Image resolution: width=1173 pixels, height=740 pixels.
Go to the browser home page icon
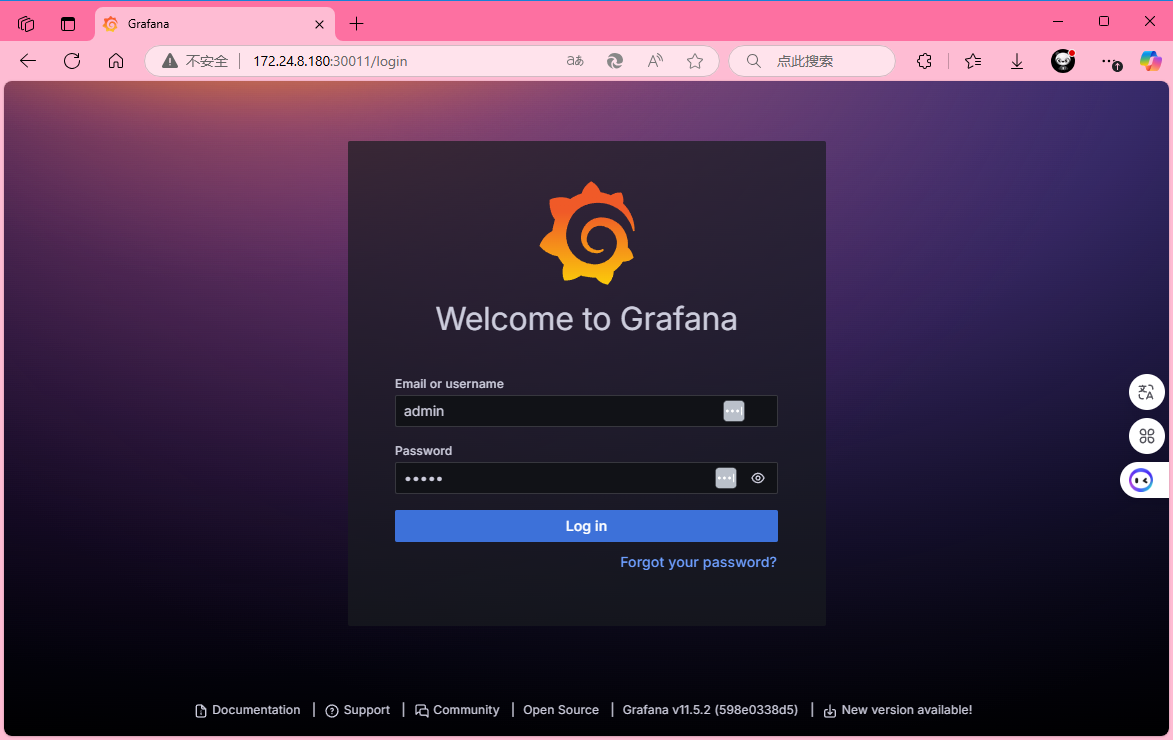[116, 61]
